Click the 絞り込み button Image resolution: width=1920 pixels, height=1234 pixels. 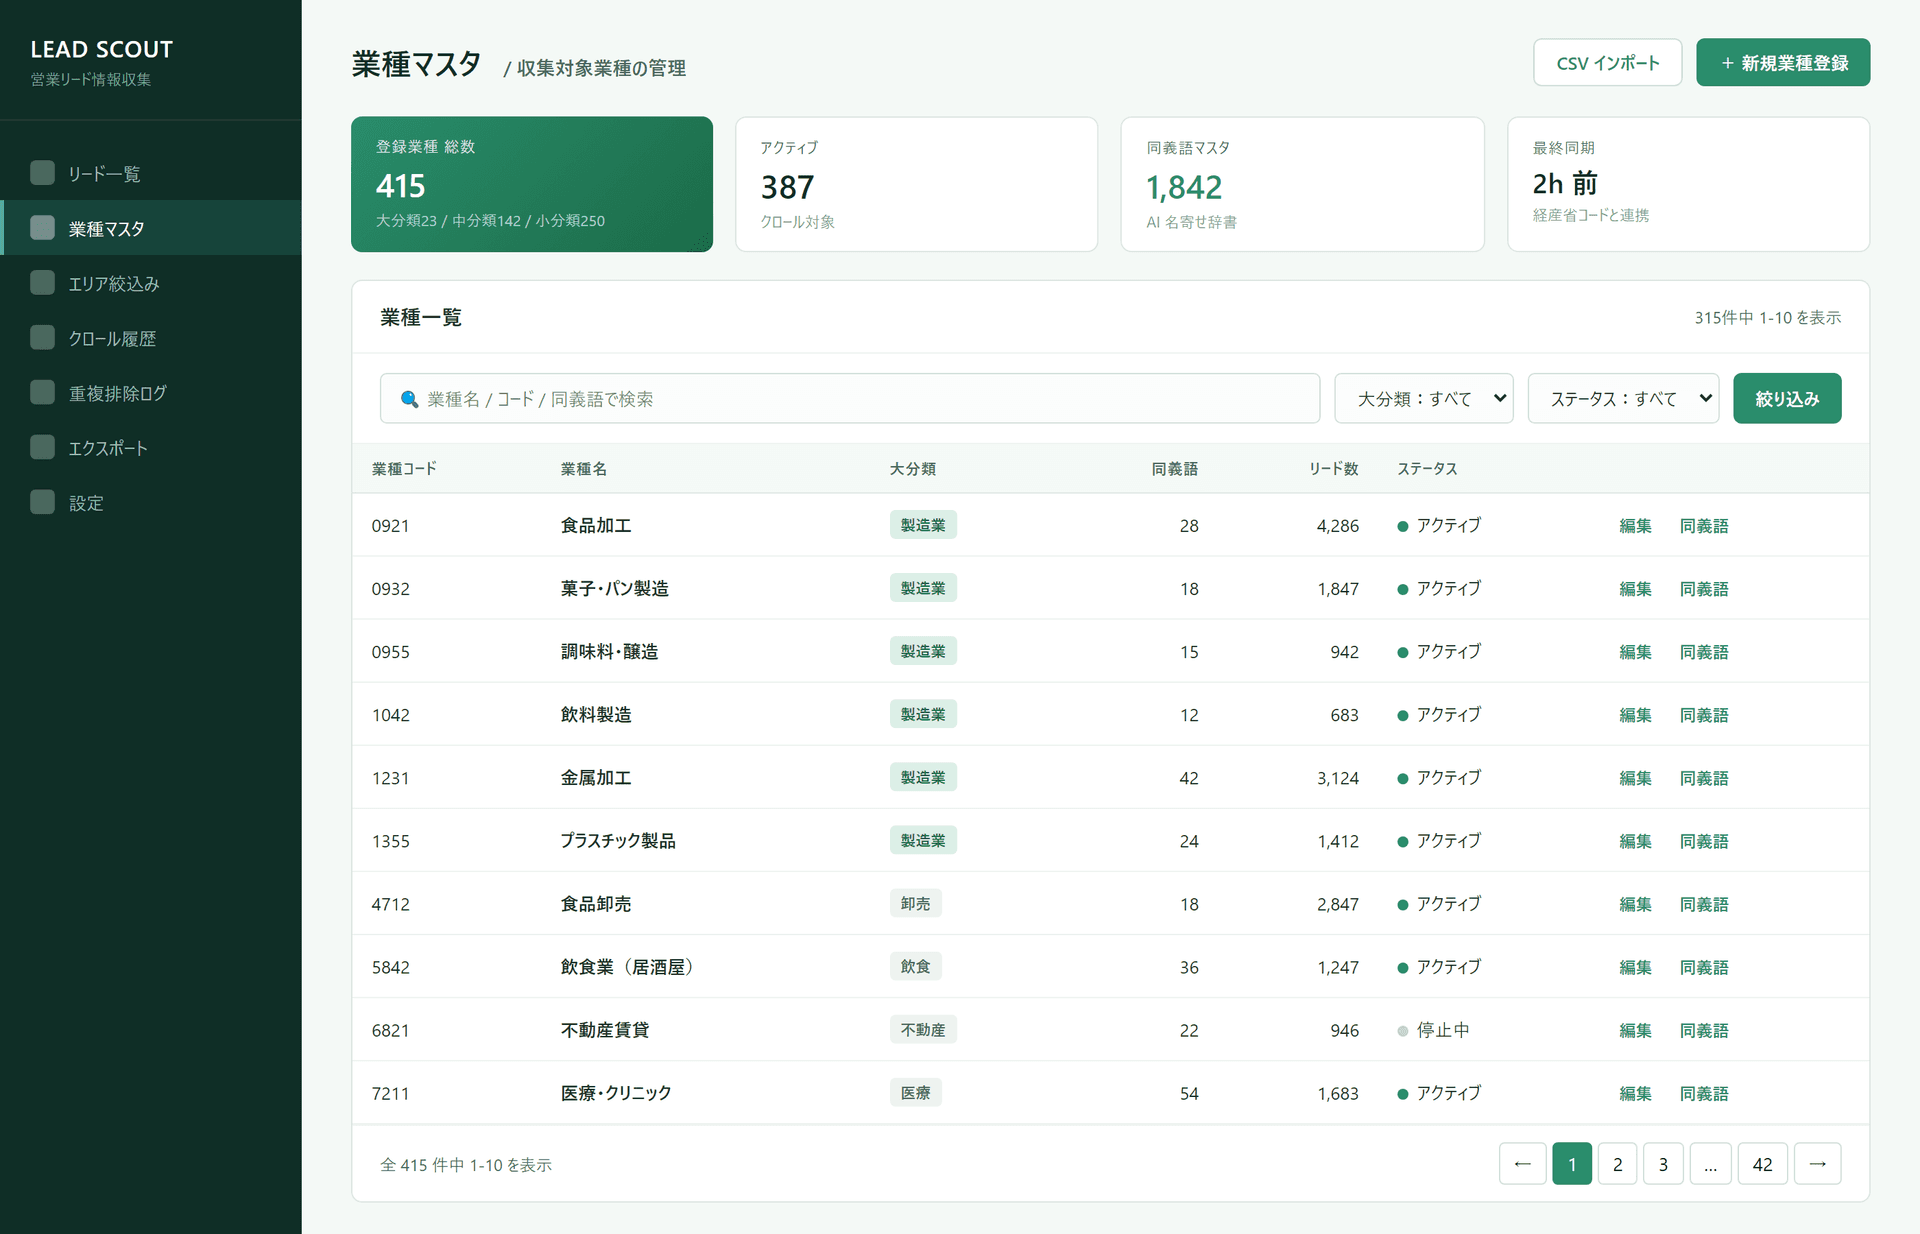pos(1787,398)
